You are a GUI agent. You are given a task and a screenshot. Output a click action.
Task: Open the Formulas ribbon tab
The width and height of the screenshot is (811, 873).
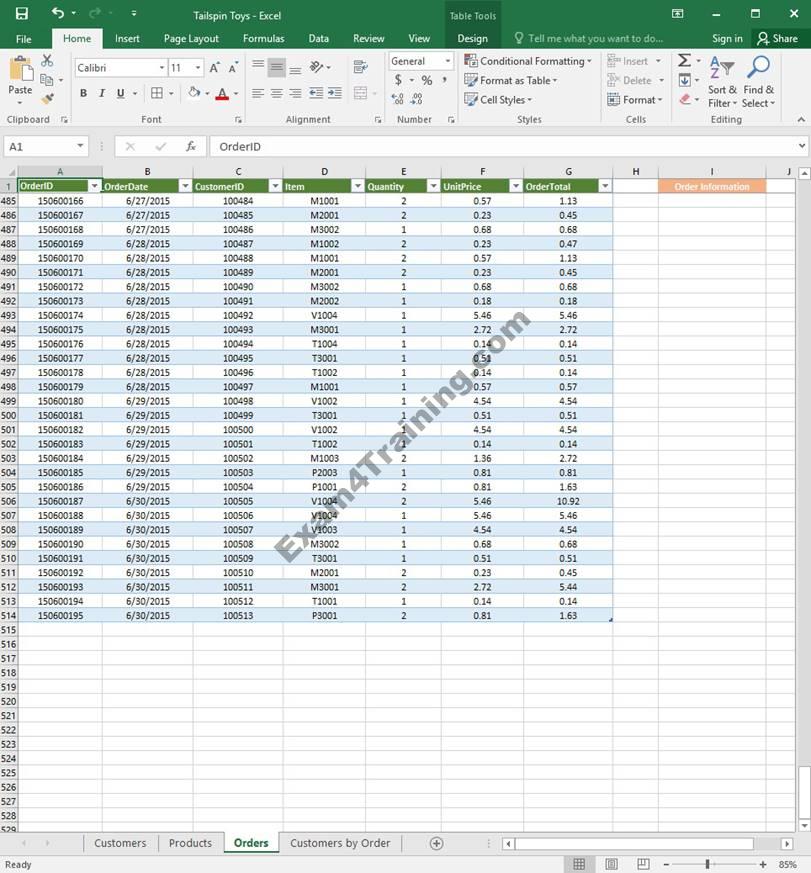pos(263,39)
